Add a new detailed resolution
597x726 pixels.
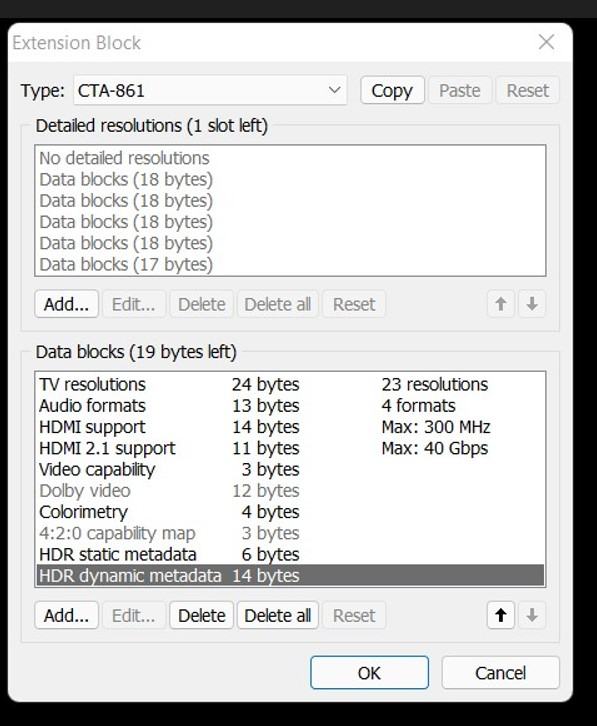click(66, 304)
